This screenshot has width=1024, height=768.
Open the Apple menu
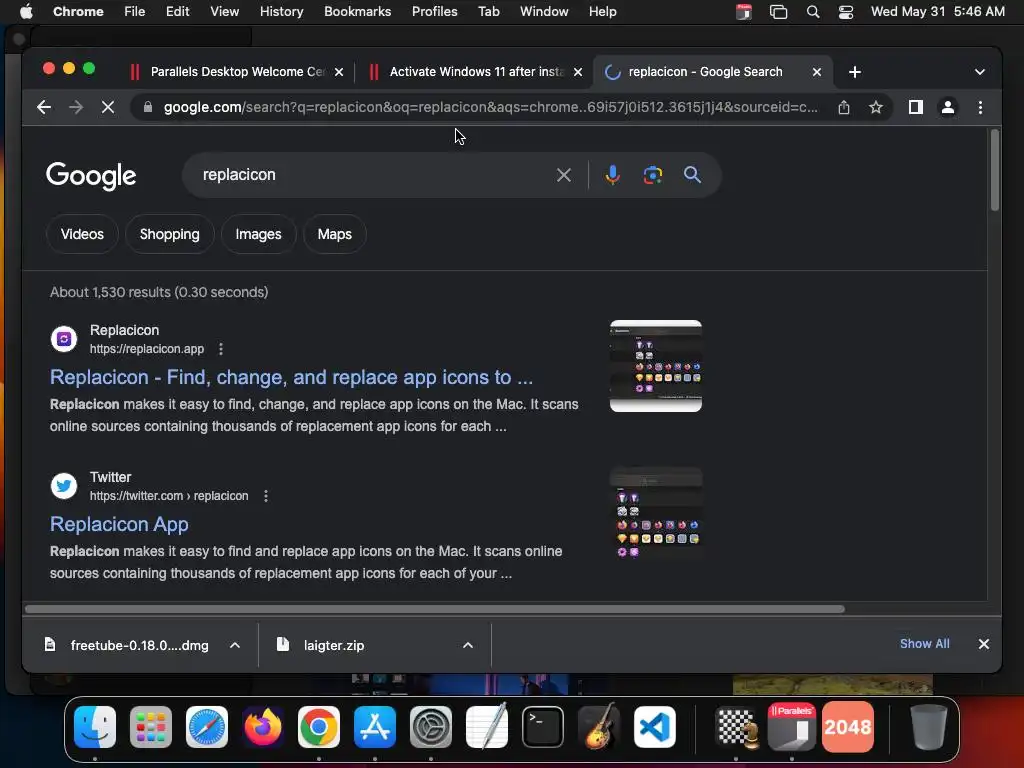pyautogui.click(x=26, y=12)
